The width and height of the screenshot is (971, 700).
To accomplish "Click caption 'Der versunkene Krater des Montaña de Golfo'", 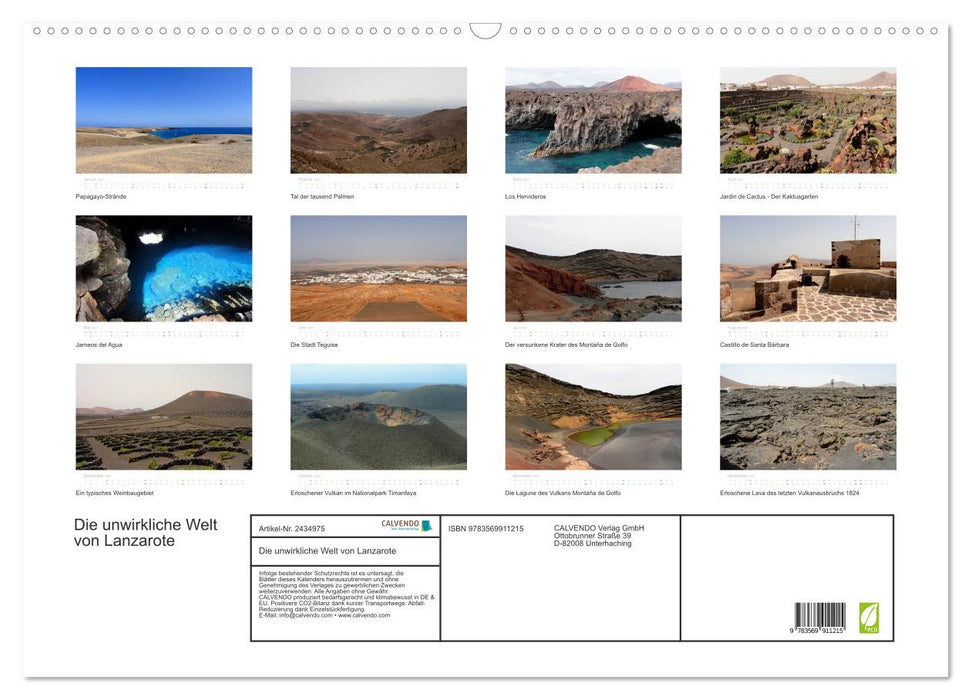I will (x=566, y=345).
